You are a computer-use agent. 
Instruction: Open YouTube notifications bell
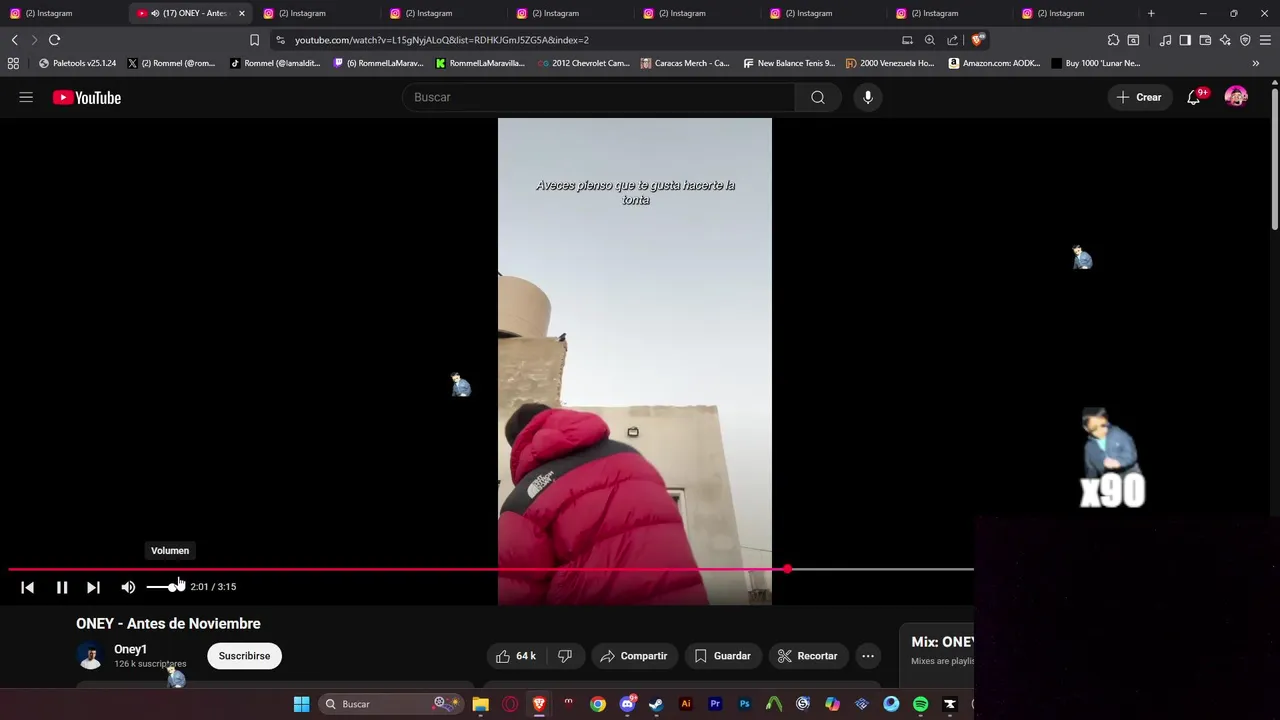pyautogui.click(x=1194, y=97)
